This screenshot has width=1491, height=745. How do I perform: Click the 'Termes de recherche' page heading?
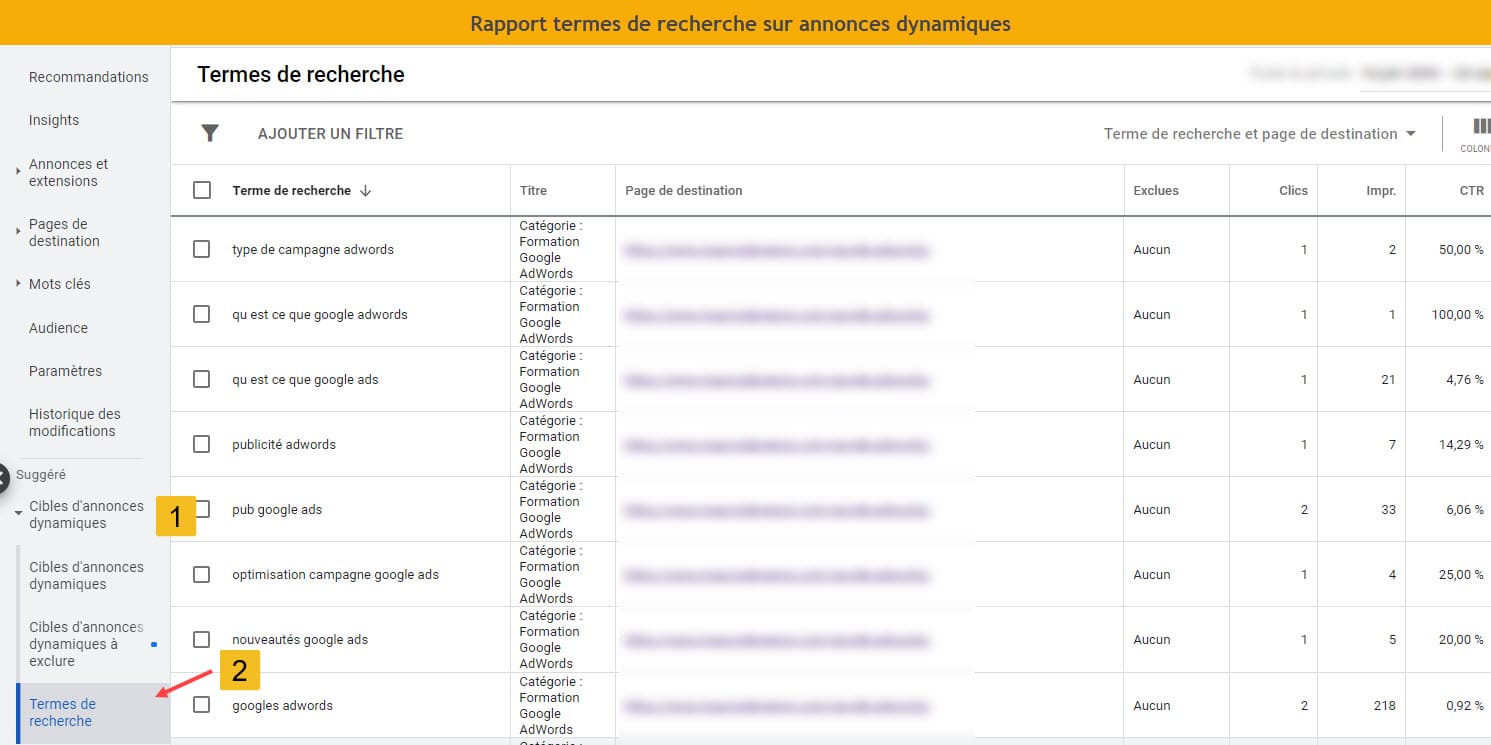(301, 74)
